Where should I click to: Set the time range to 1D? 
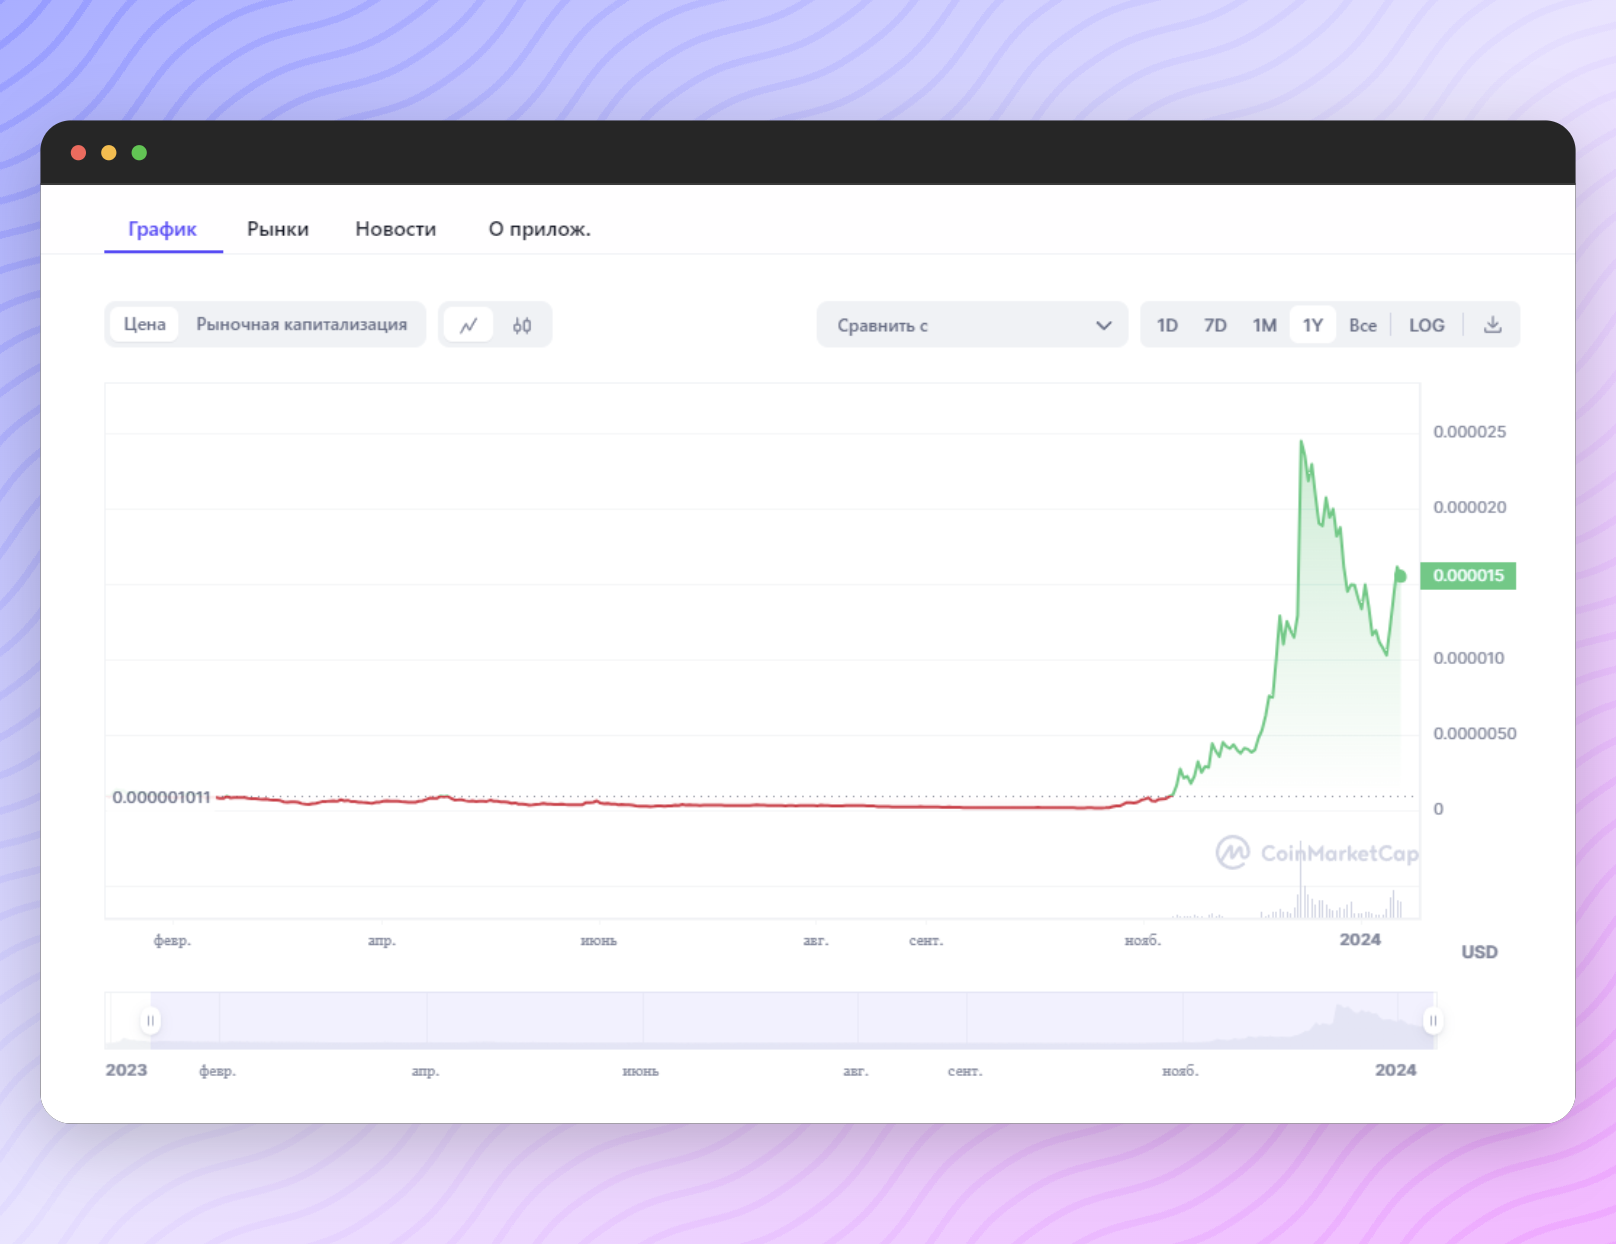point(1167,325)
